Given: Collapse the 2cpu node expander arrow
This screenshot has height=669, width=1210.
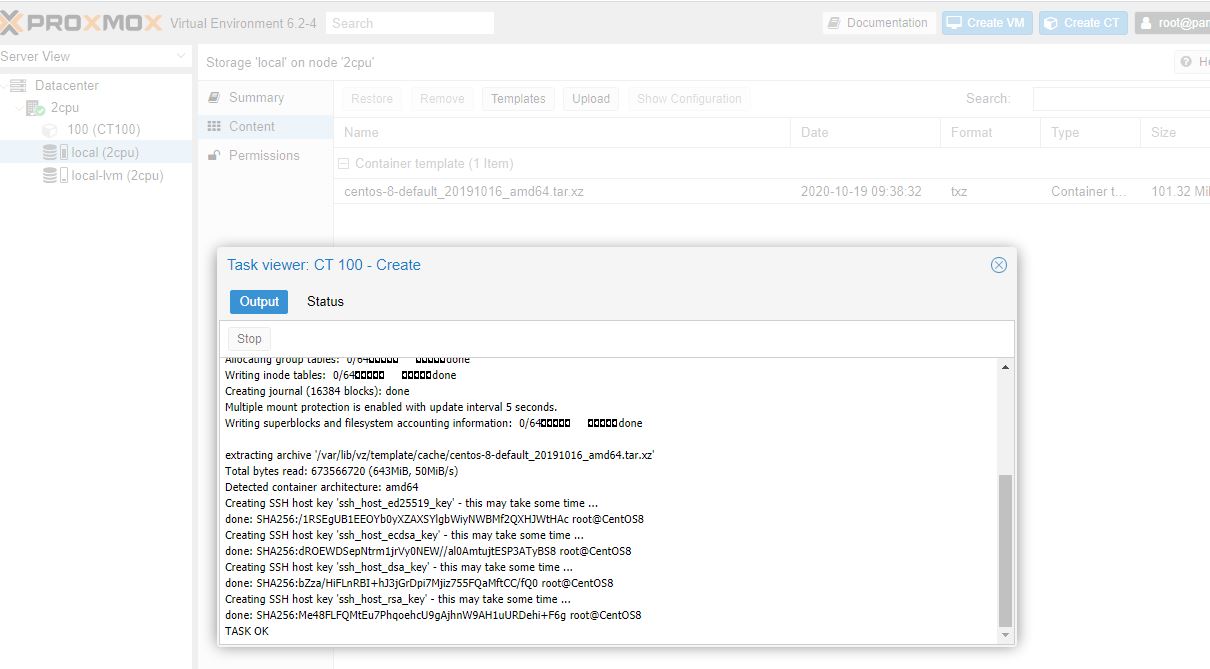Looking at the screenshot, I should pyautogui.click(x=17, y=108).
